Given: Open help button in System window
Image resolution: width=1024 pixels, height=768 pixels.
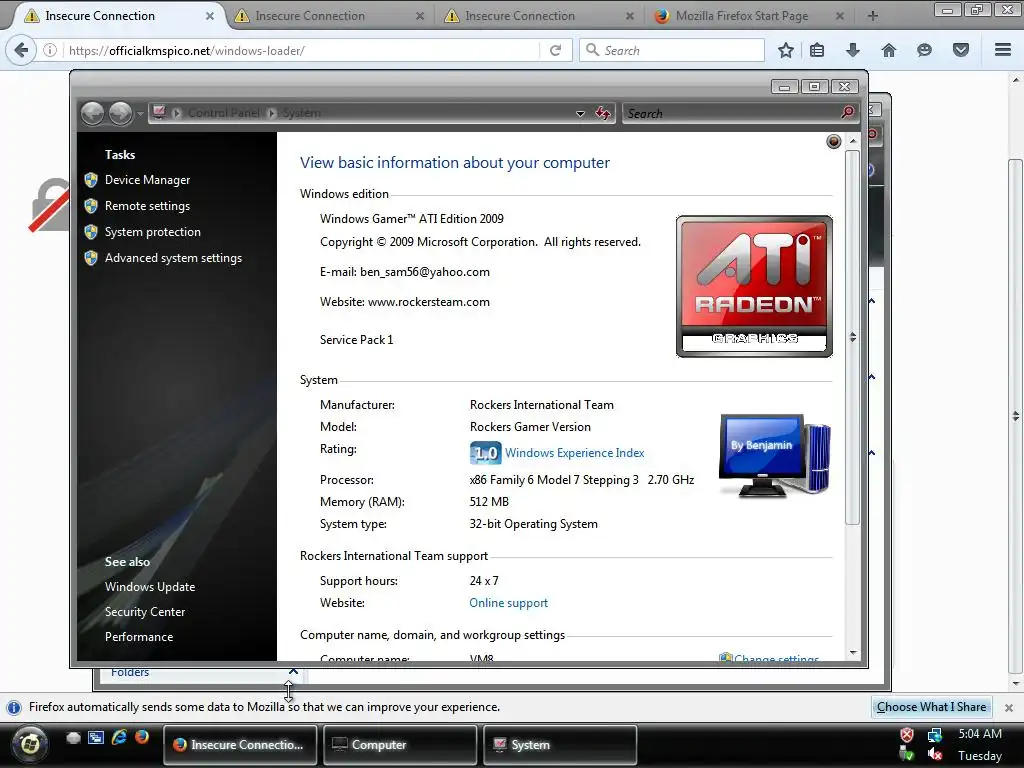Looking at the screenshot, I should pos(833,141).
